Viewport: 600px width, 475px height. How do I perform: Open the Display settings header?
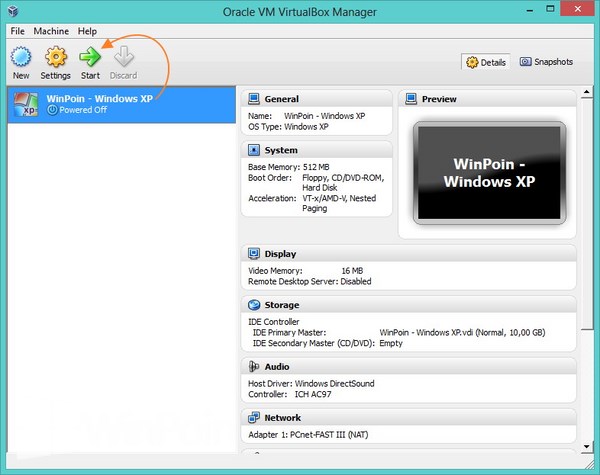pos(409,253)
